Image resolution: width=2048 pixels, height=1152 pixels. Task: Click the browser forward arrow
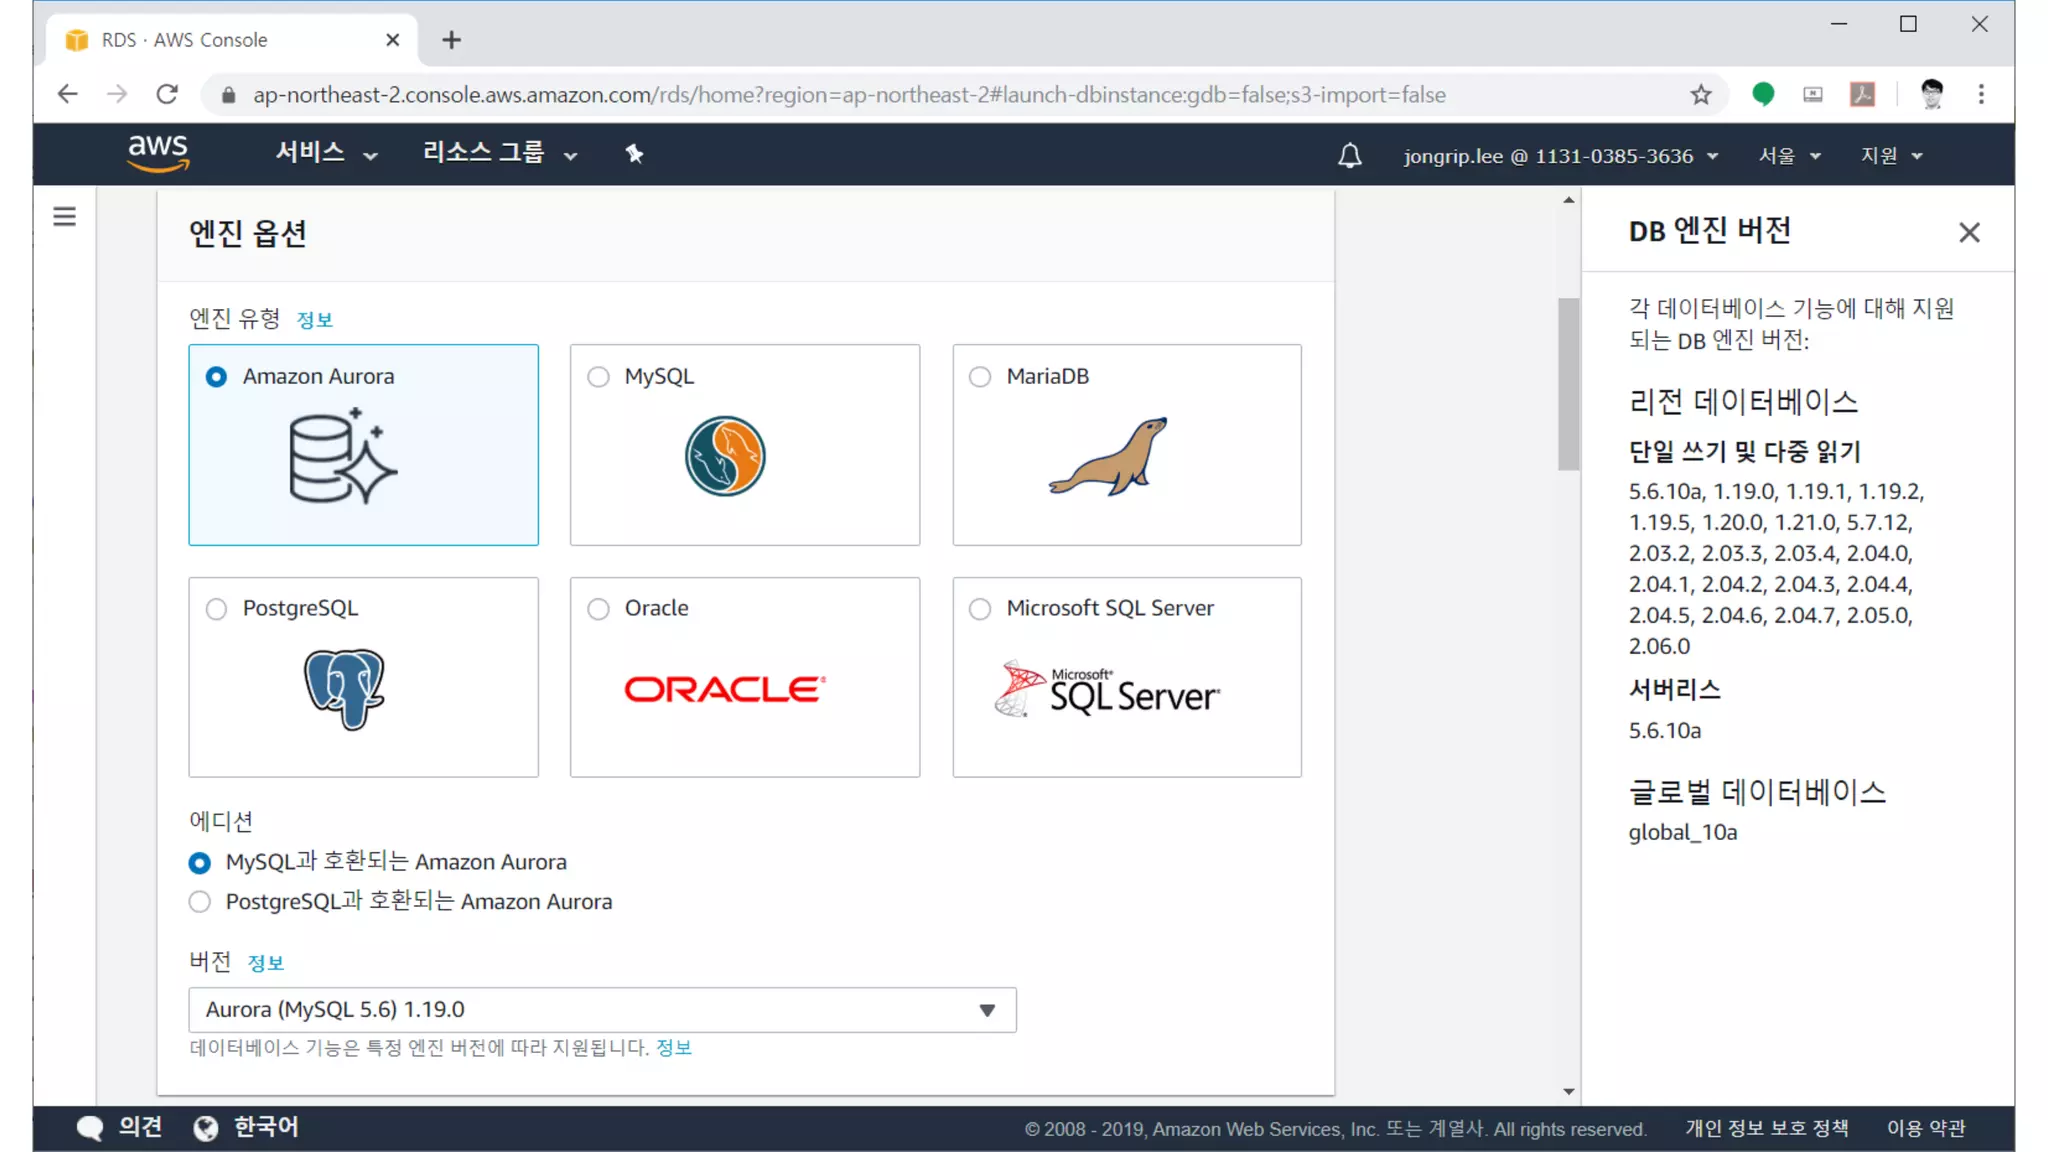click(117, 94)
